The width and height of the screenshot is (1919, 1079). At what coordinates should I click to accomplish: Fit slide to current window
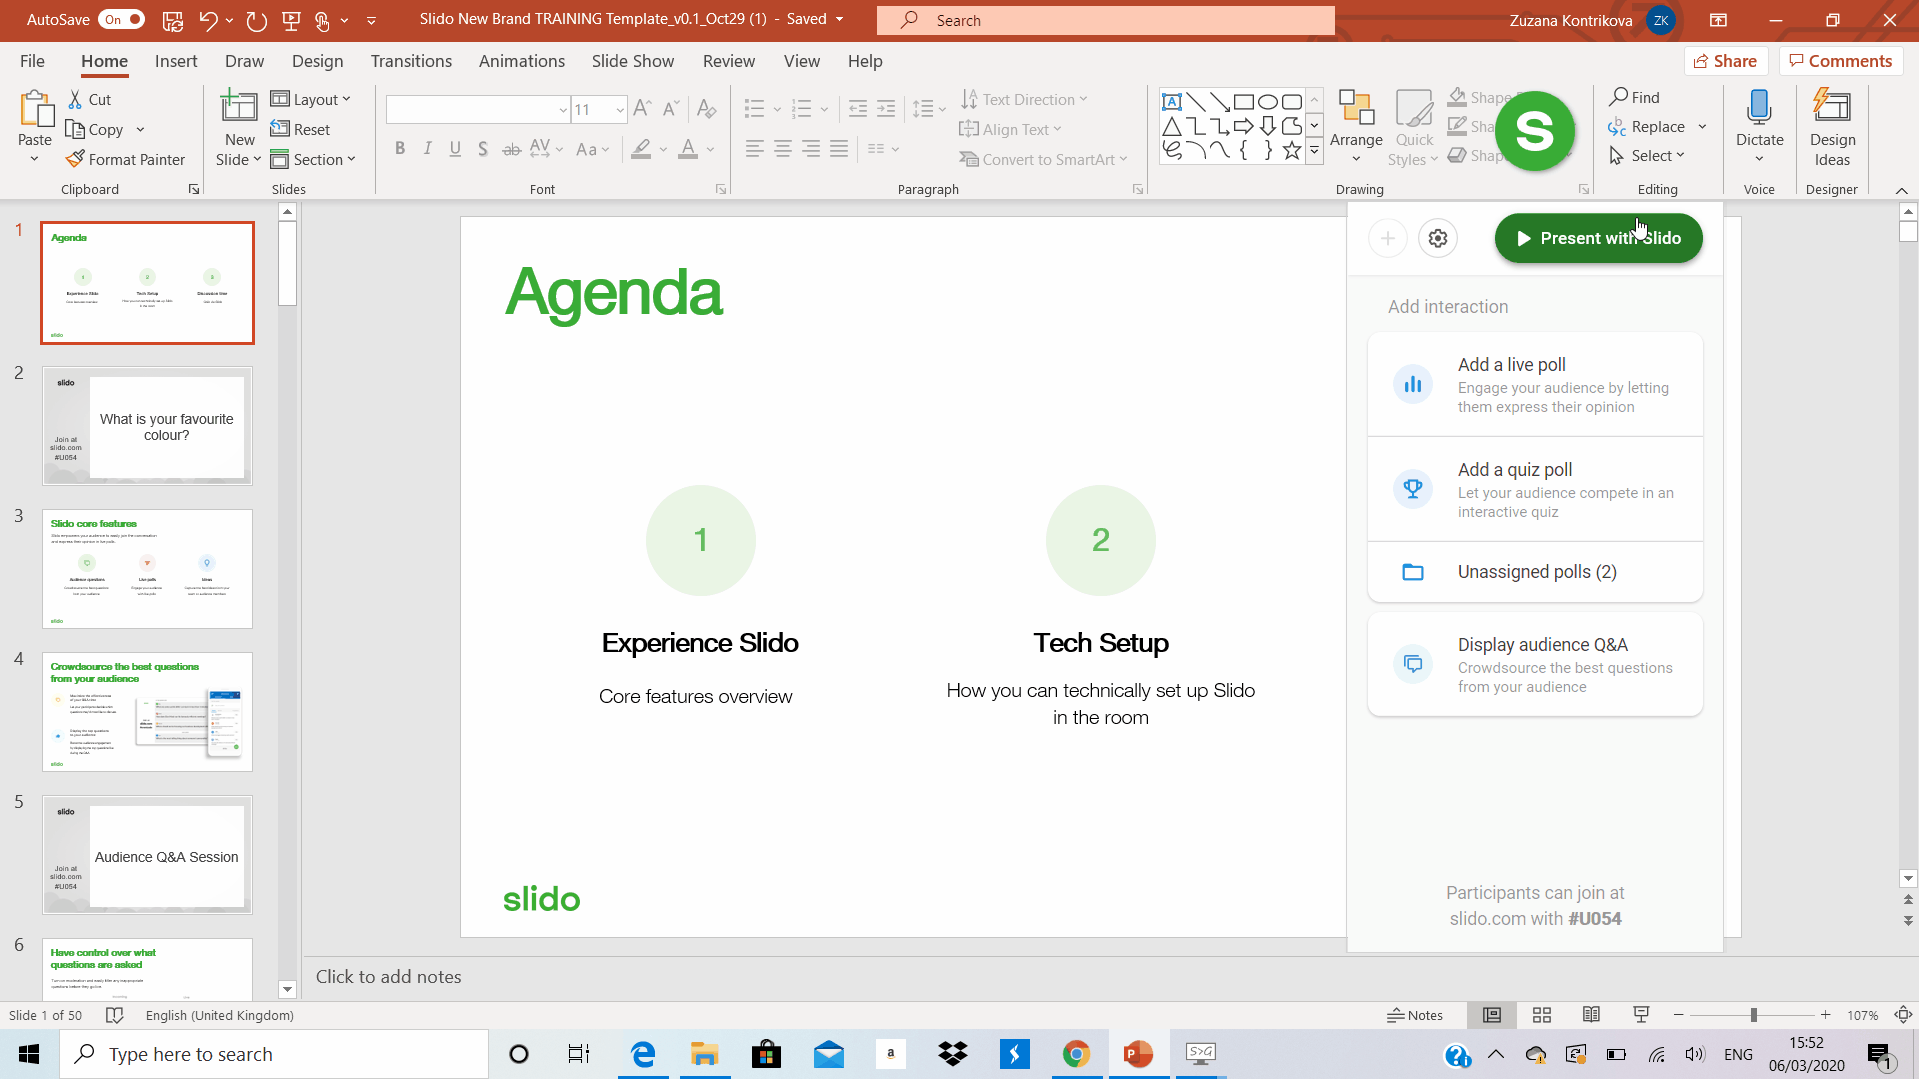[1903, 1015]
